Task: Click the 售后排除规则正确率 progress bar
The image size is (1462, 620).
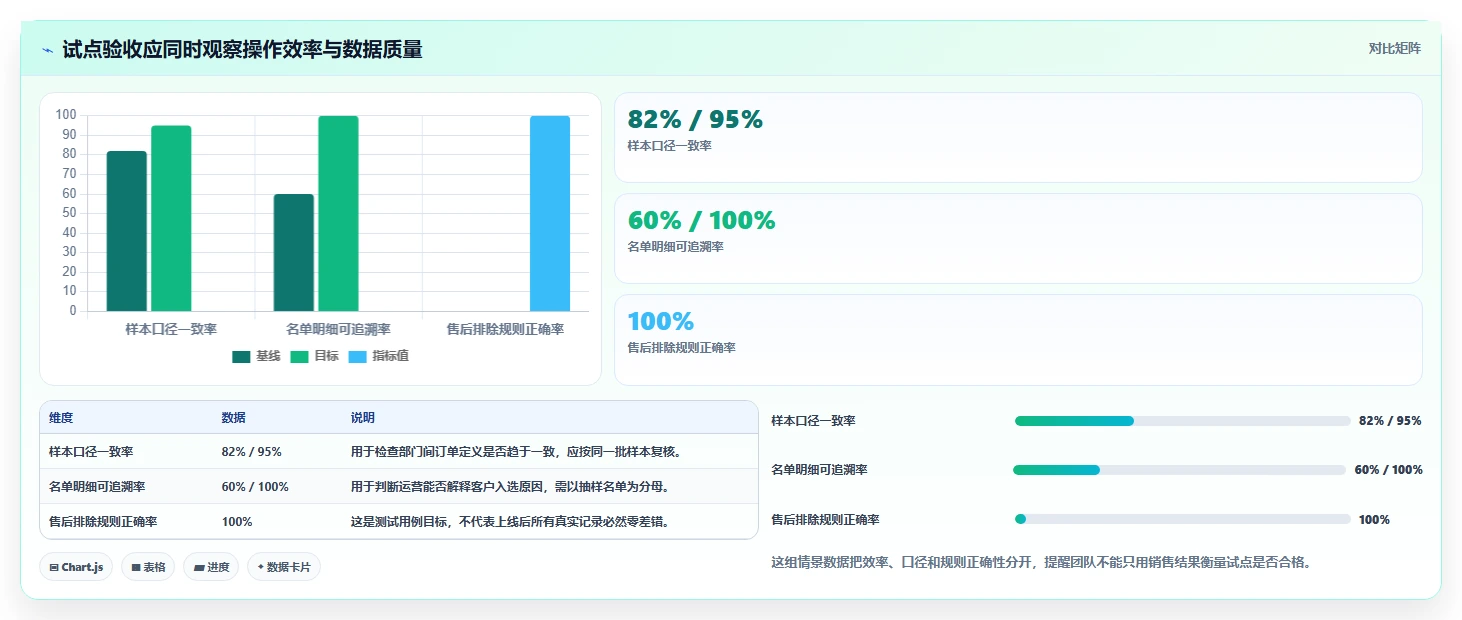Action: (x=1182, y=519)
